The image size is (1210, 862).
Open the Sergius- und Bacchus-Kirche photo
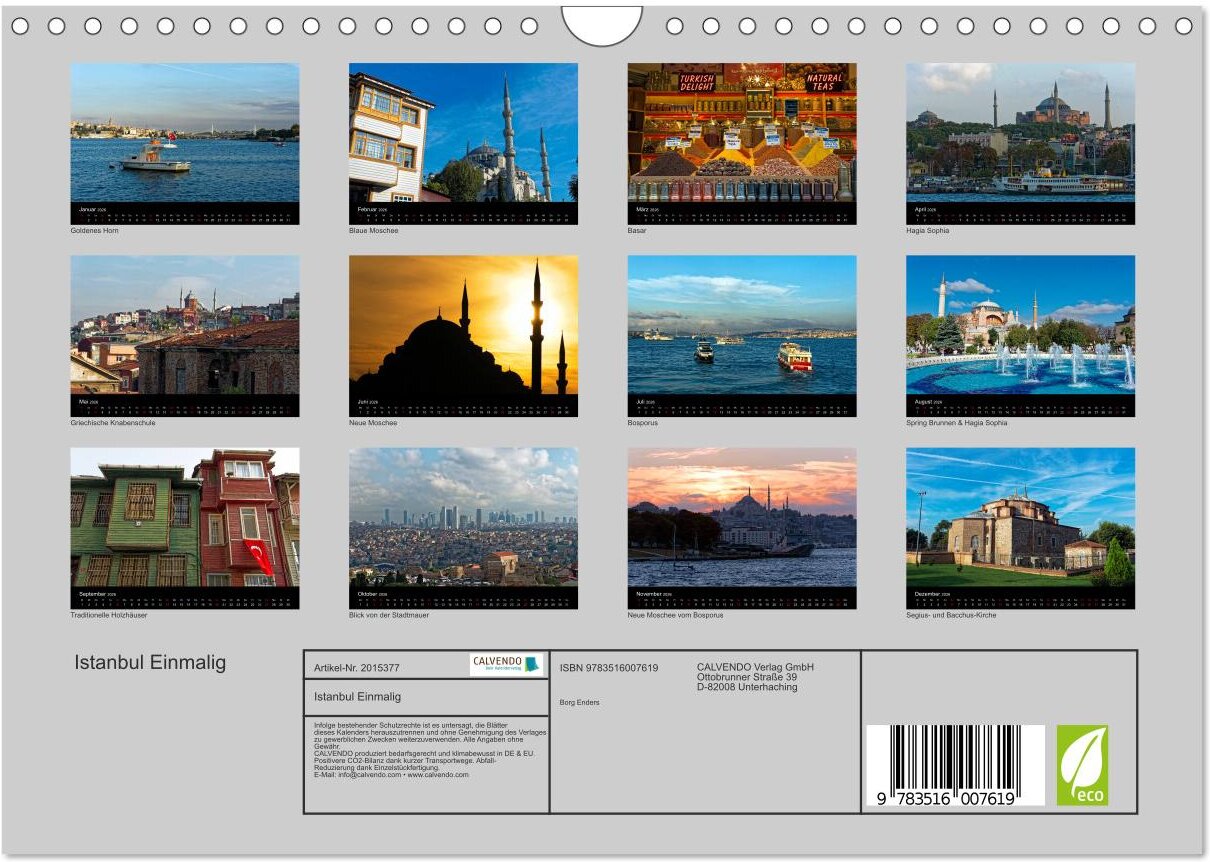1020,517
